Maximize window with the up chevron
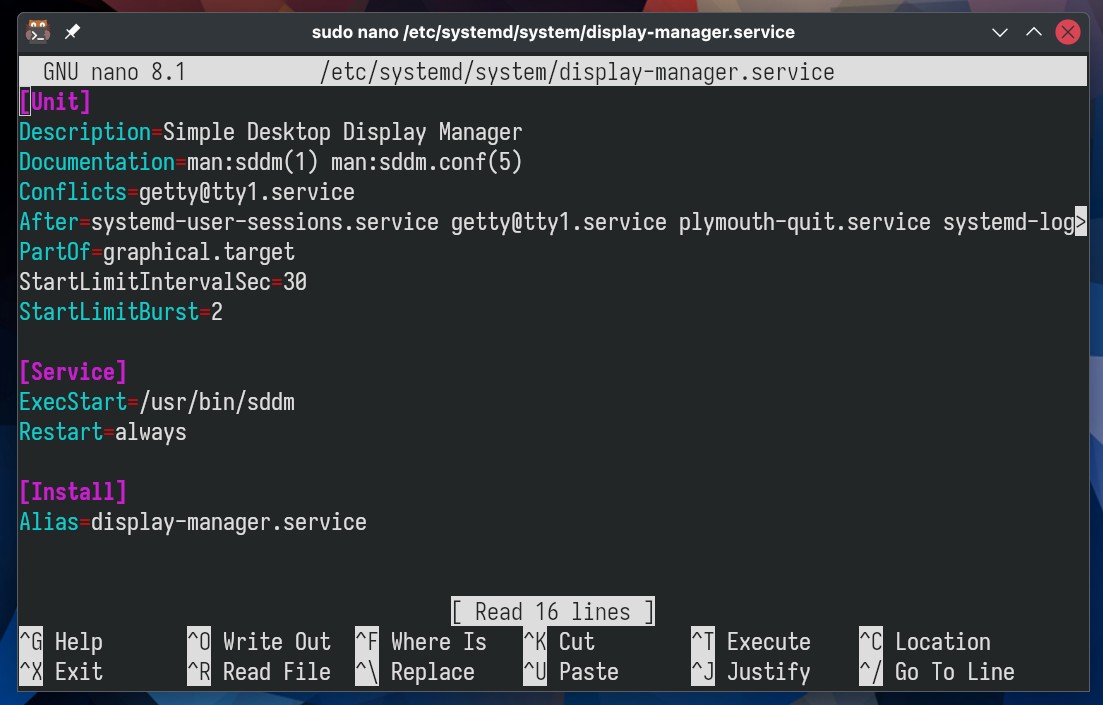This screenshot has width=1103, height=705. coord(1033,32)
